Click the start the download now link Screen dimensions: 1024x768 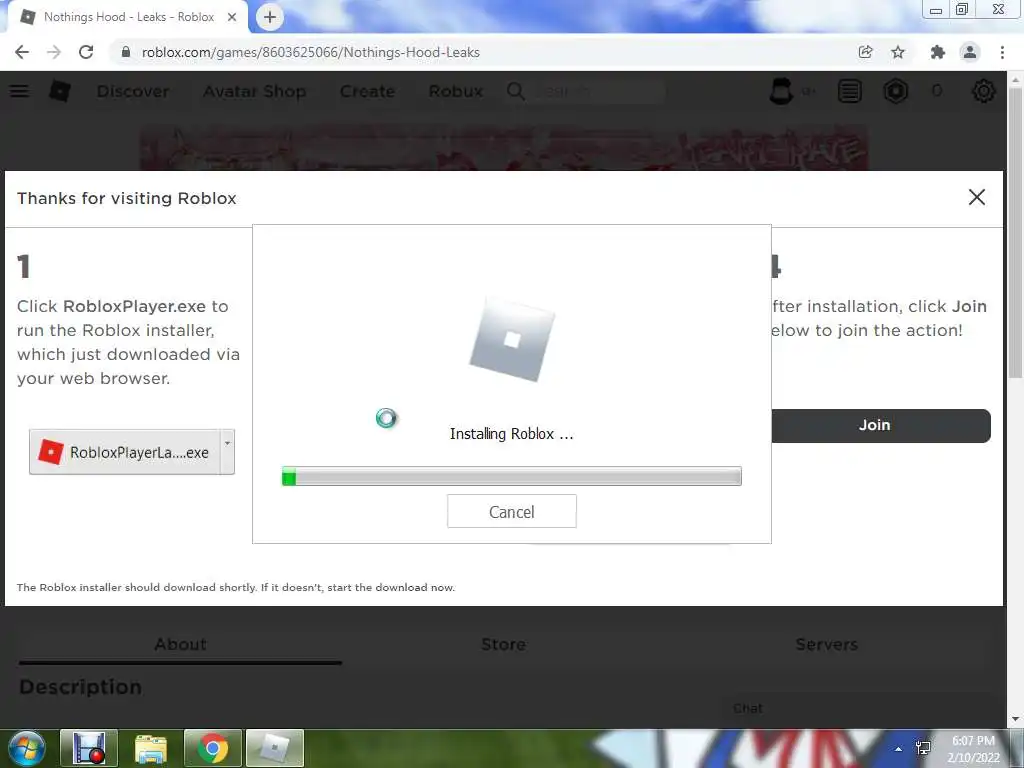click(391, 587)
